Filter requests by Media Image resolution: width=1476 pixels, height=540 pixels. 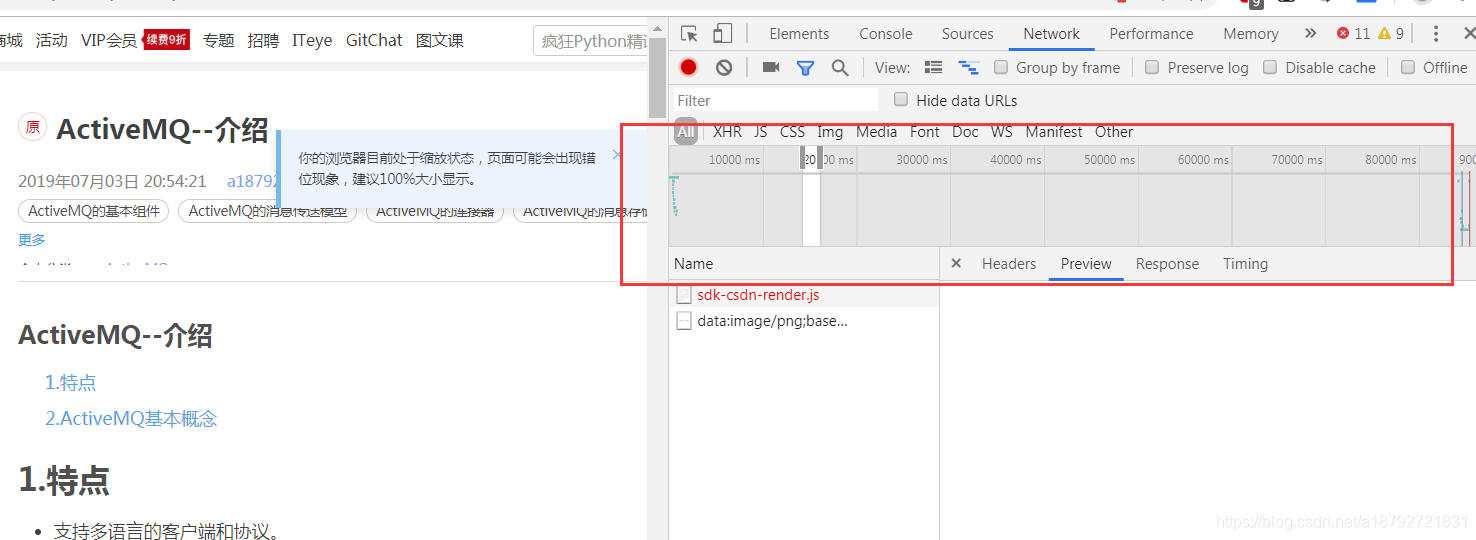point(876,132)
